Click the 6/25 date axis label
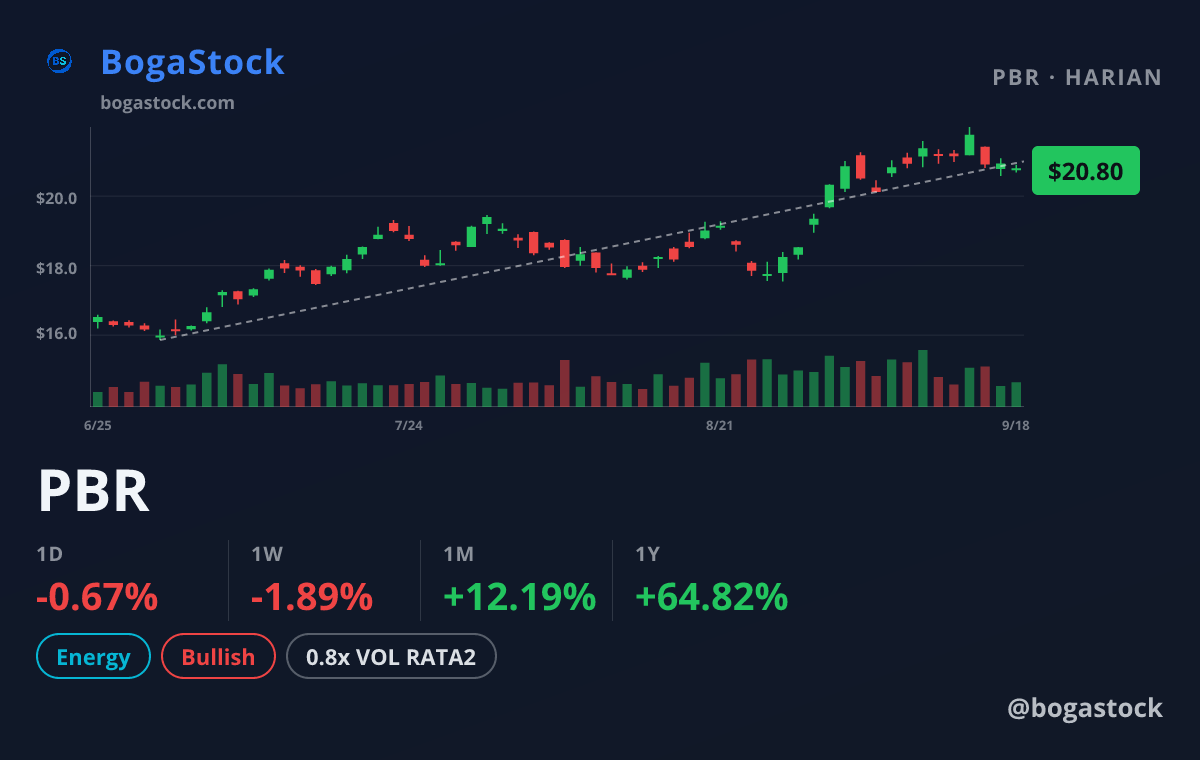This screenshot has height=760, width=1200. pos(98,426)
